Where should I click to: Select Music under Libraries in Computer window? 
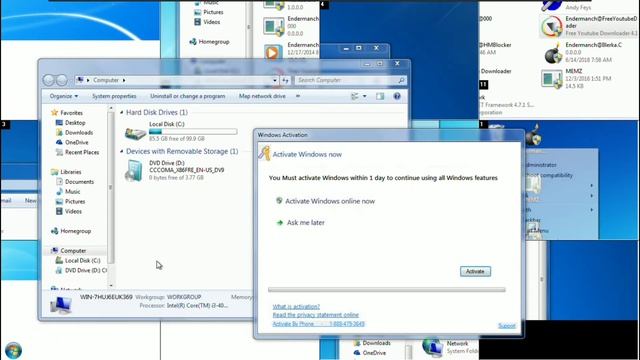click(73, 191)
